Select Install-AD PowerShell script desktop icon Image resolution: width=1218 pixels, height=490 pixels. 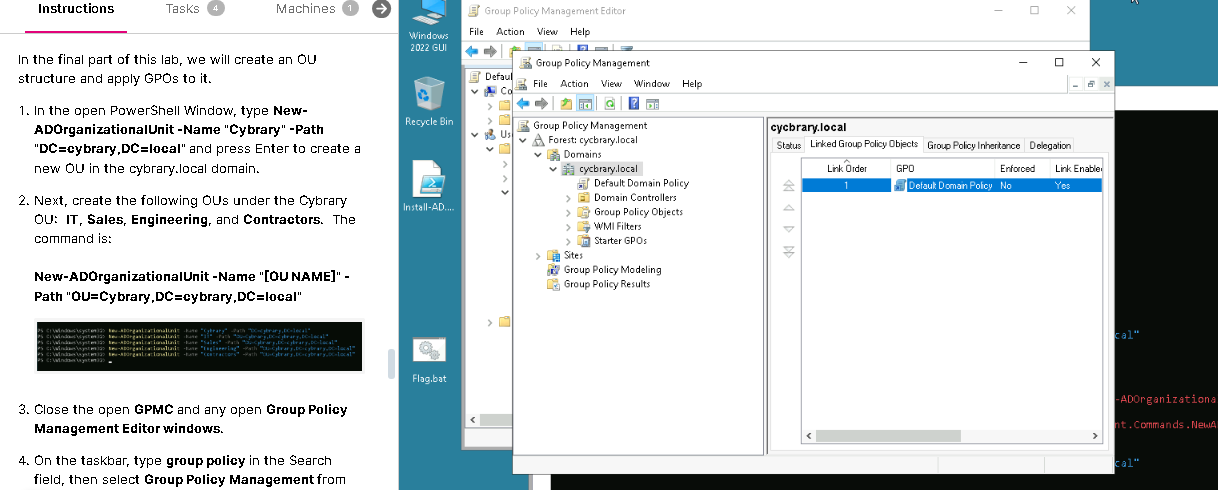tap(429, 187)
